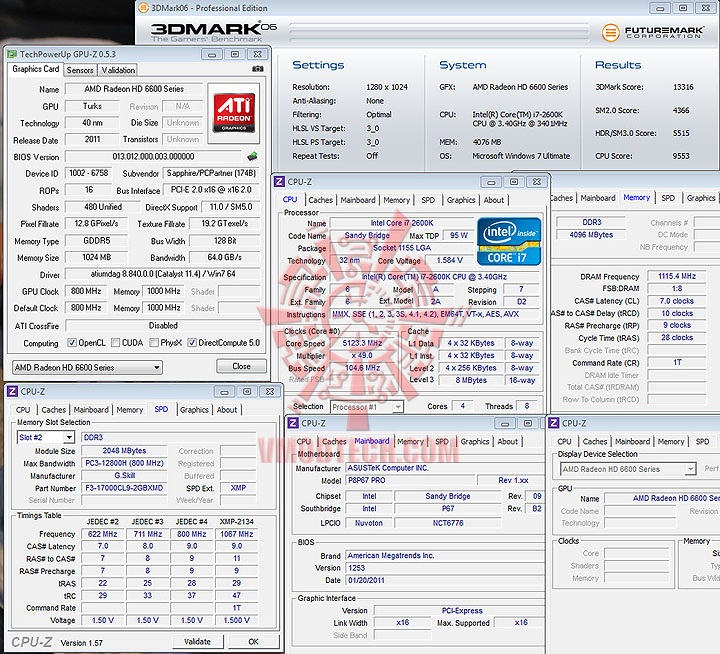Click the TechPowerUp GPU-Z title bar icon
This screenshot has width=720, height=654.
click(x=11, y=54)
